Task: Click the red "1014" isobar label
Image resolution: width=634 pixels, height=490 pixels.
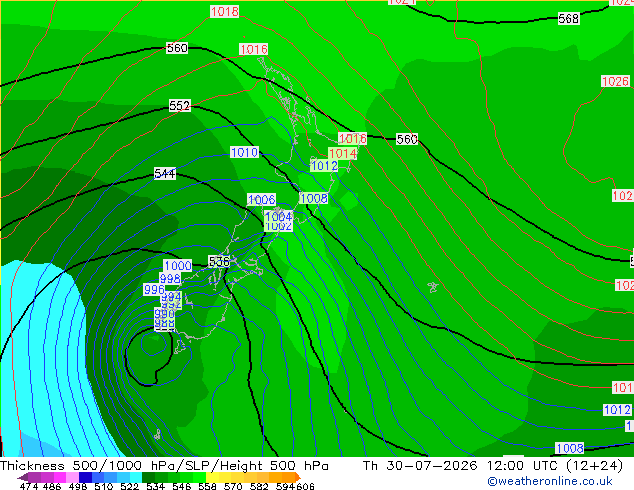Action: [x=342, y=154]
